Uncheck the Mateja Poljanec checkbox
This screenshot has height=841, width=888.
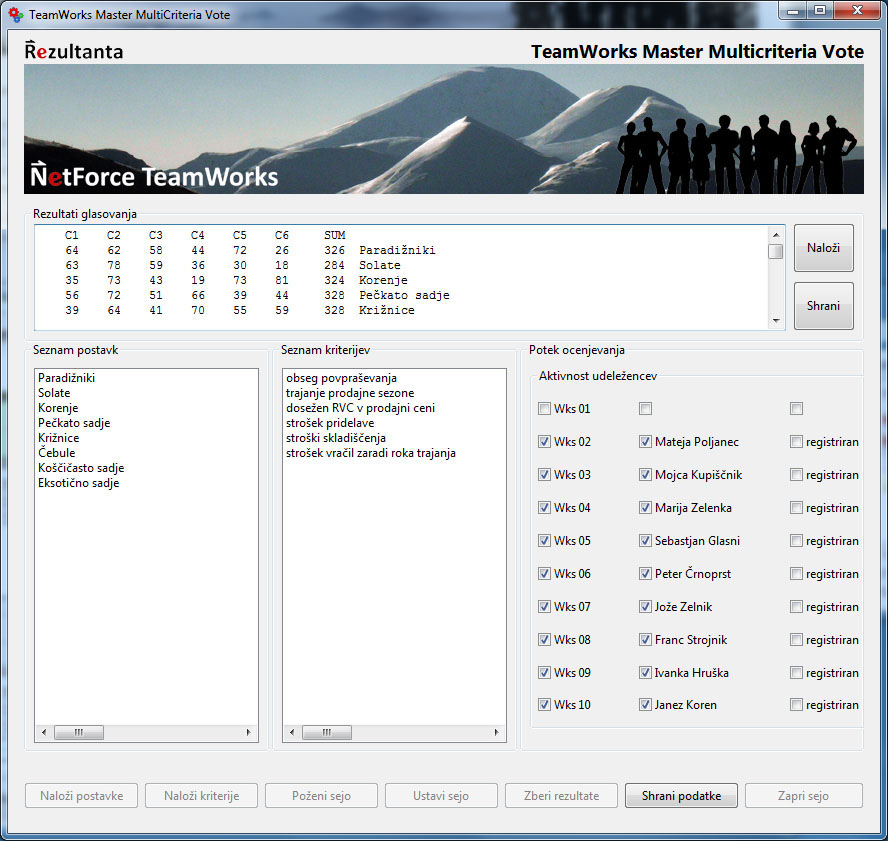(x=645, y=442)
